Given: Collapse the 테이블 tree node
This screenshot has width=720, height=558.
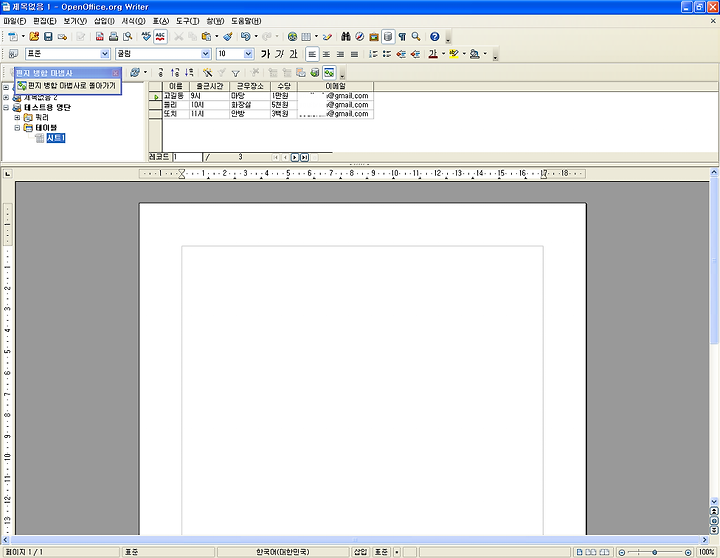Looking at the screenshot, I should pyautogui.click(x=17, y=128).
